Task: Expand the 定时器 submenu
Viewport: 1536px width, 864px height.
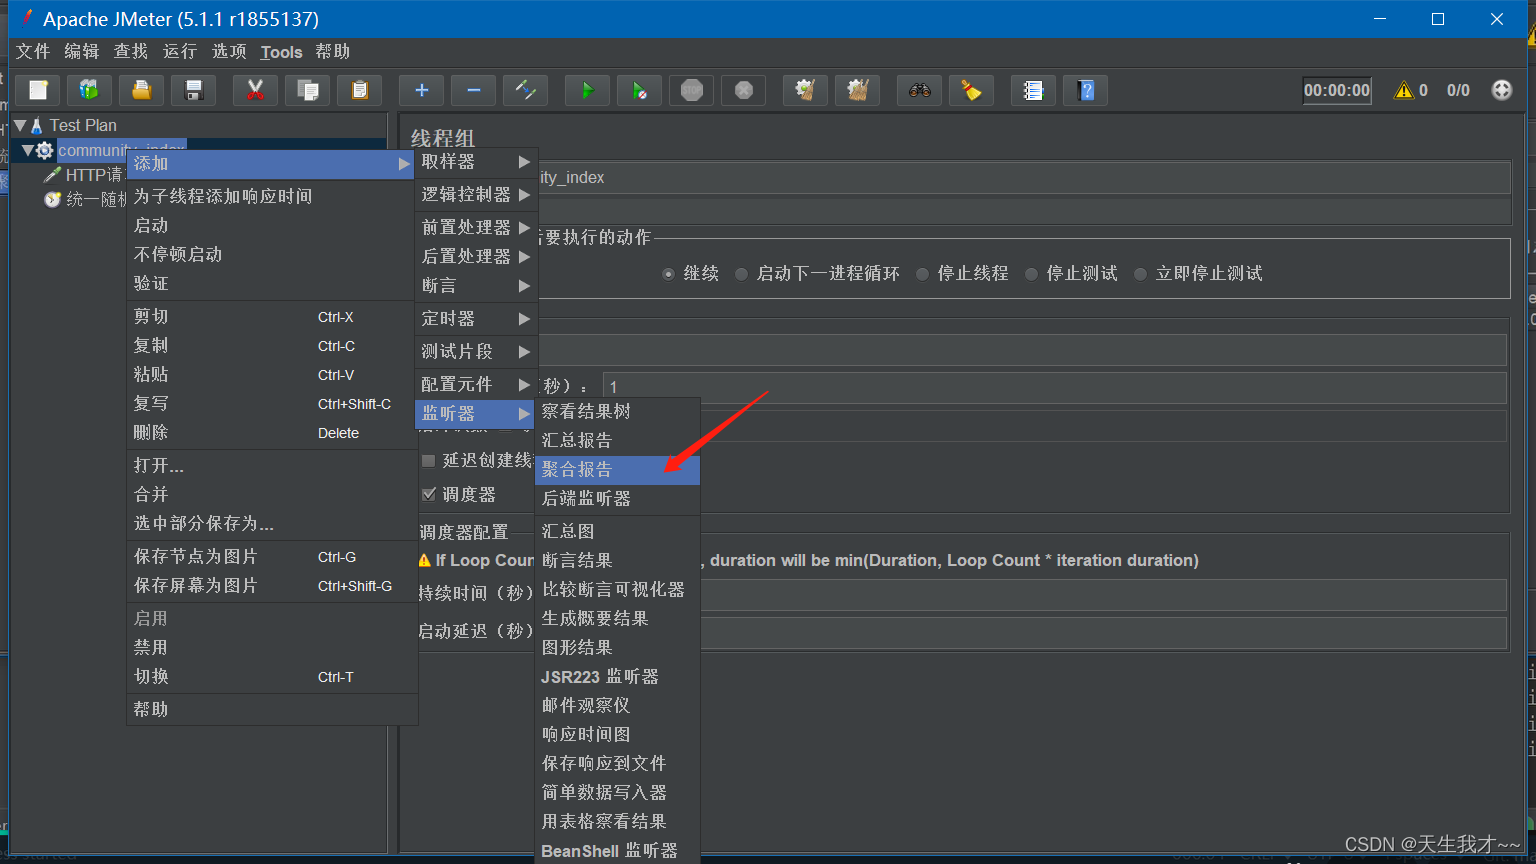Action: 476,318
